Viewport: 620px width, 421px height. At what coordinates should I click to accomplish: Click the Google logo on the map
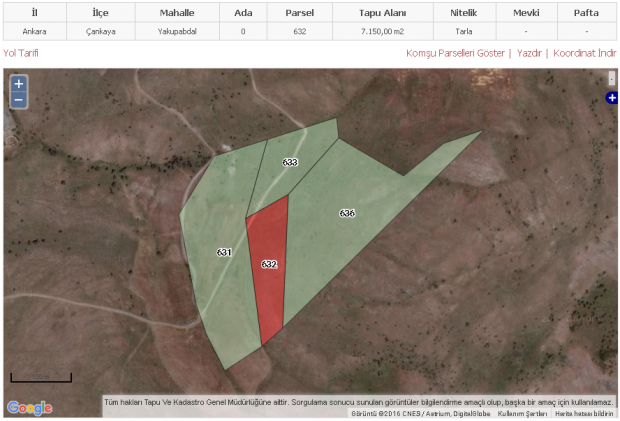click(29, 407)
